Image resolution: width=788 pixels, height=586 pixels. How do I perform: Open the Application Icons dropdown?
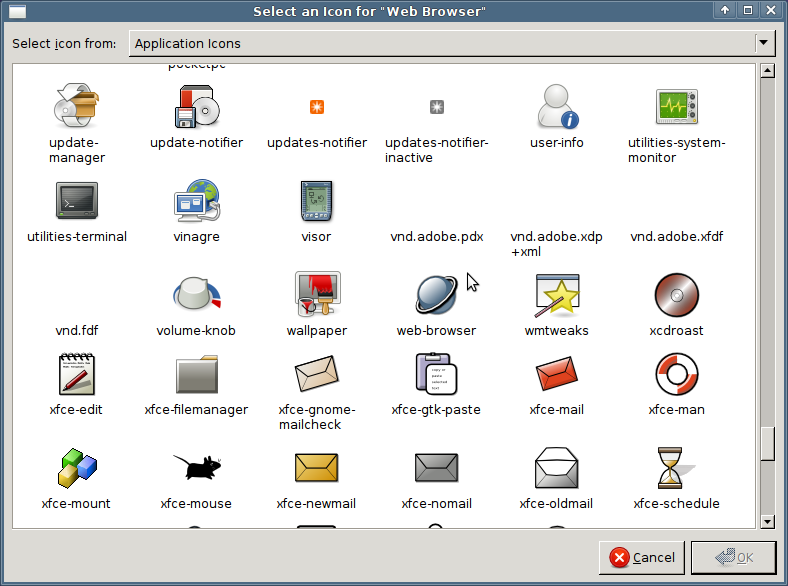coord(441,43)
